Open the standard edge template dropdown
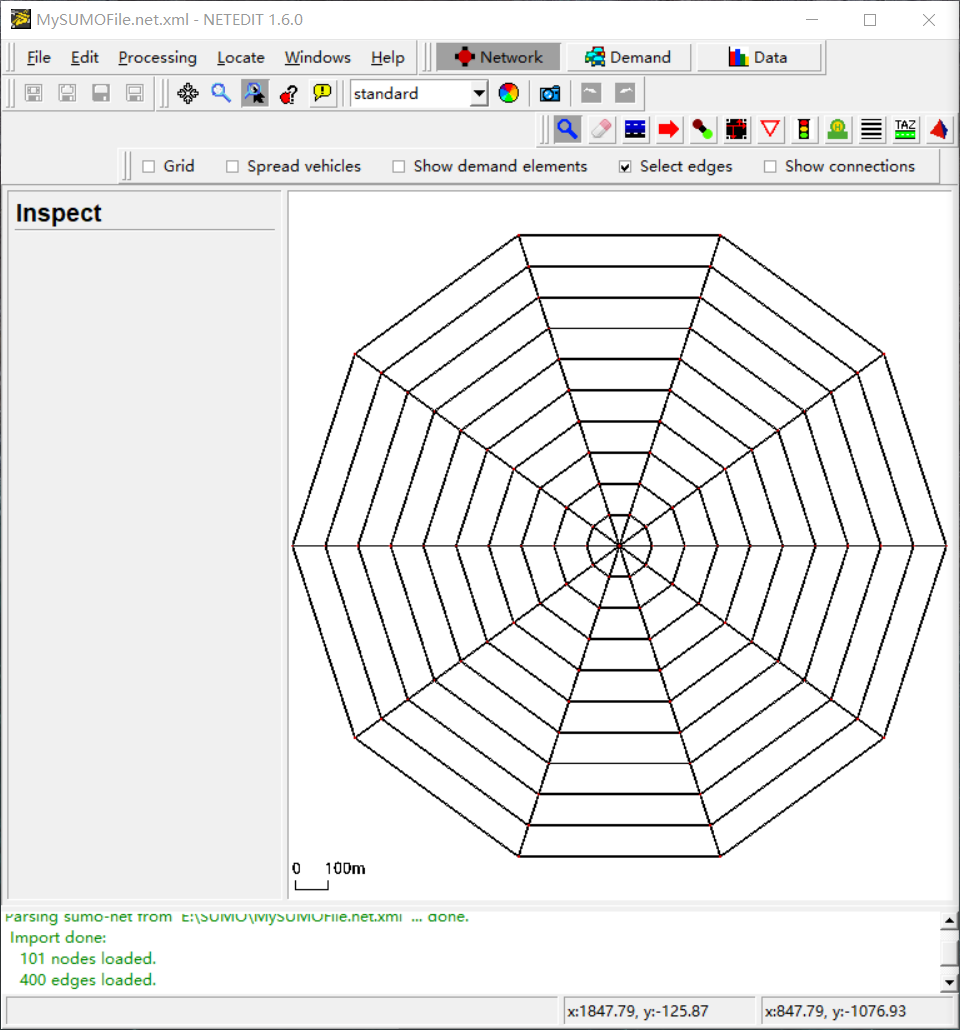 [x=478, y=93]
